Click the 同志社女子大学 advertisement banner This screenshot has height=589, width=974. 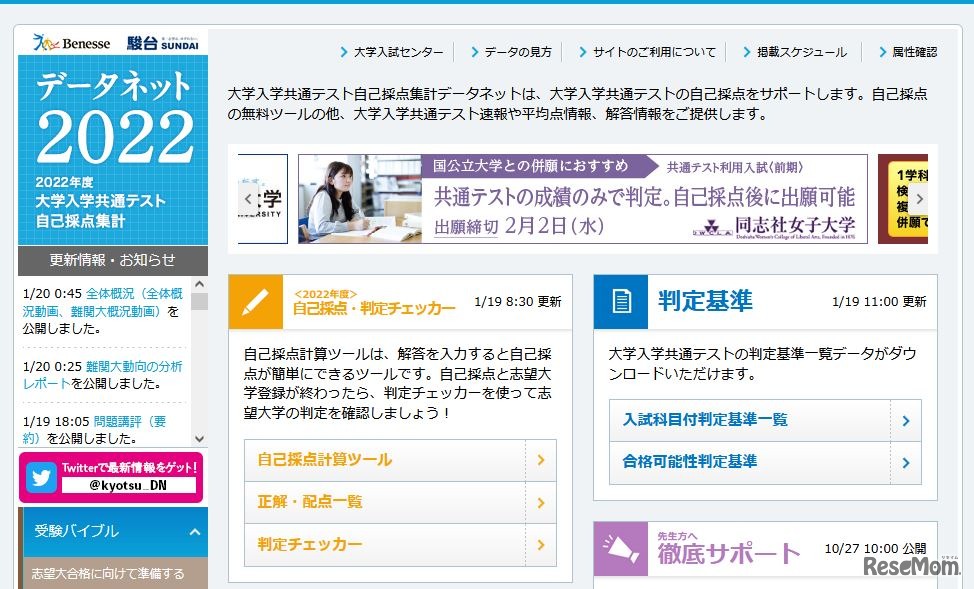pyautogui.click(x=583, y=199)
